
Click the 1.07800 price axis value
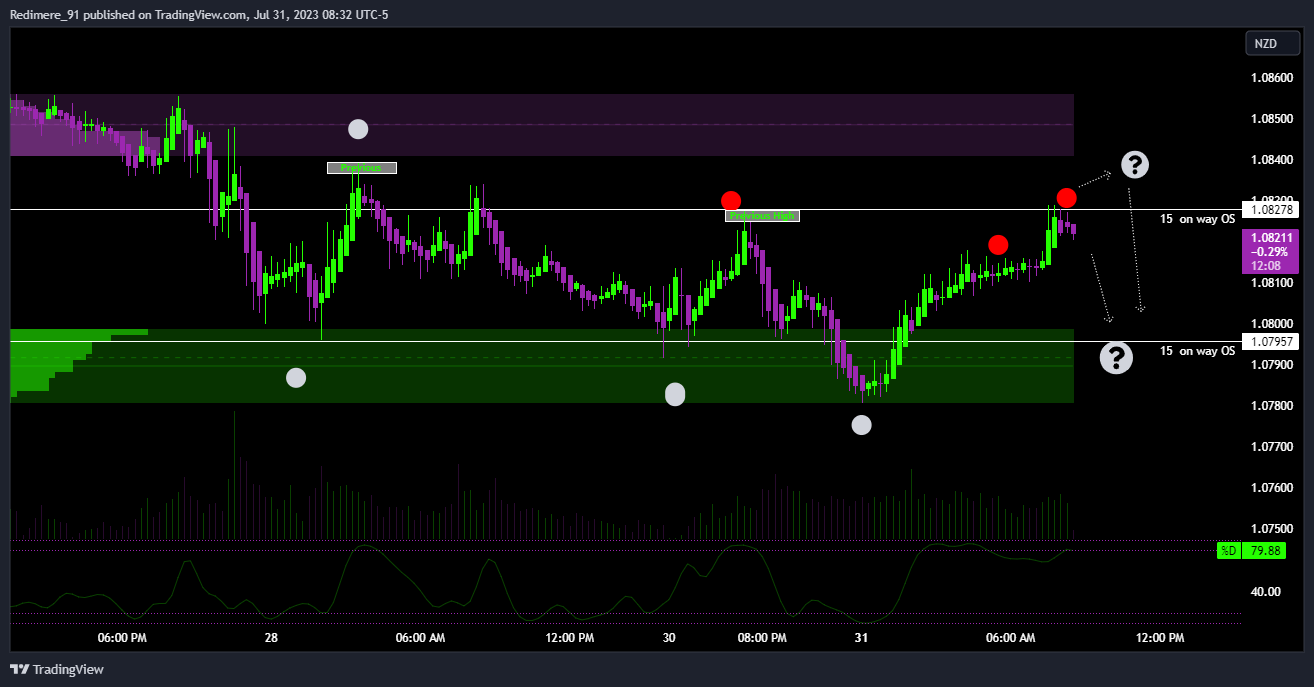pos(1270,405)
